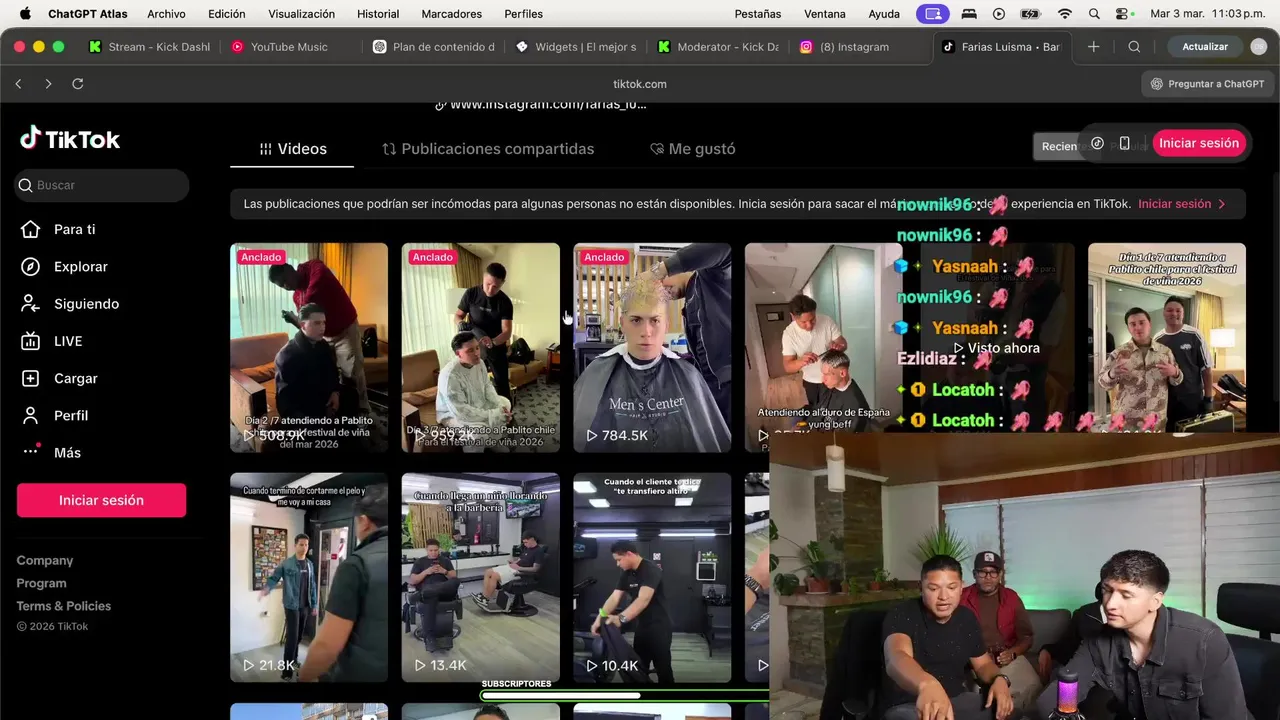This screenshot has height=720, width=1280.
Task: Open the Program footer link
Action: pyautogui.click(x=41, y=583)
